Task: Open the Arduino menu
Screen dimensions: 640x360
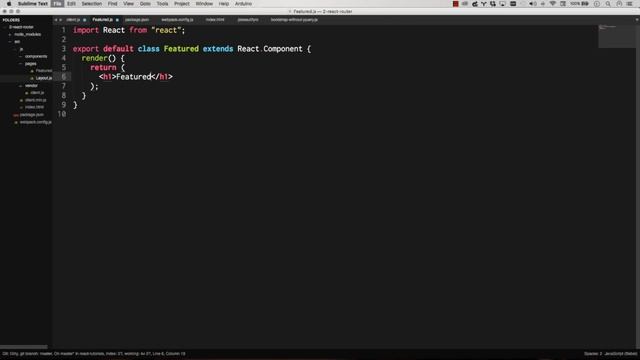Action: coord(243,4)
